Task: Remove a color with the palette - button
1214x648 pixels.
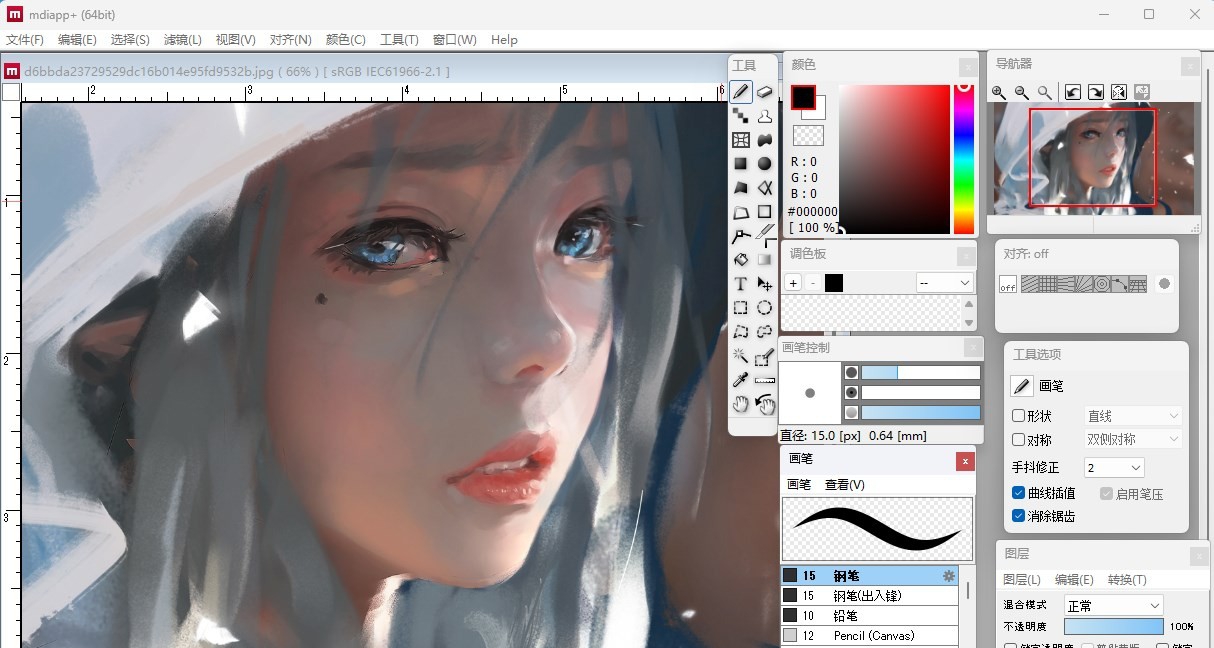Action: (x=813, y=283)
